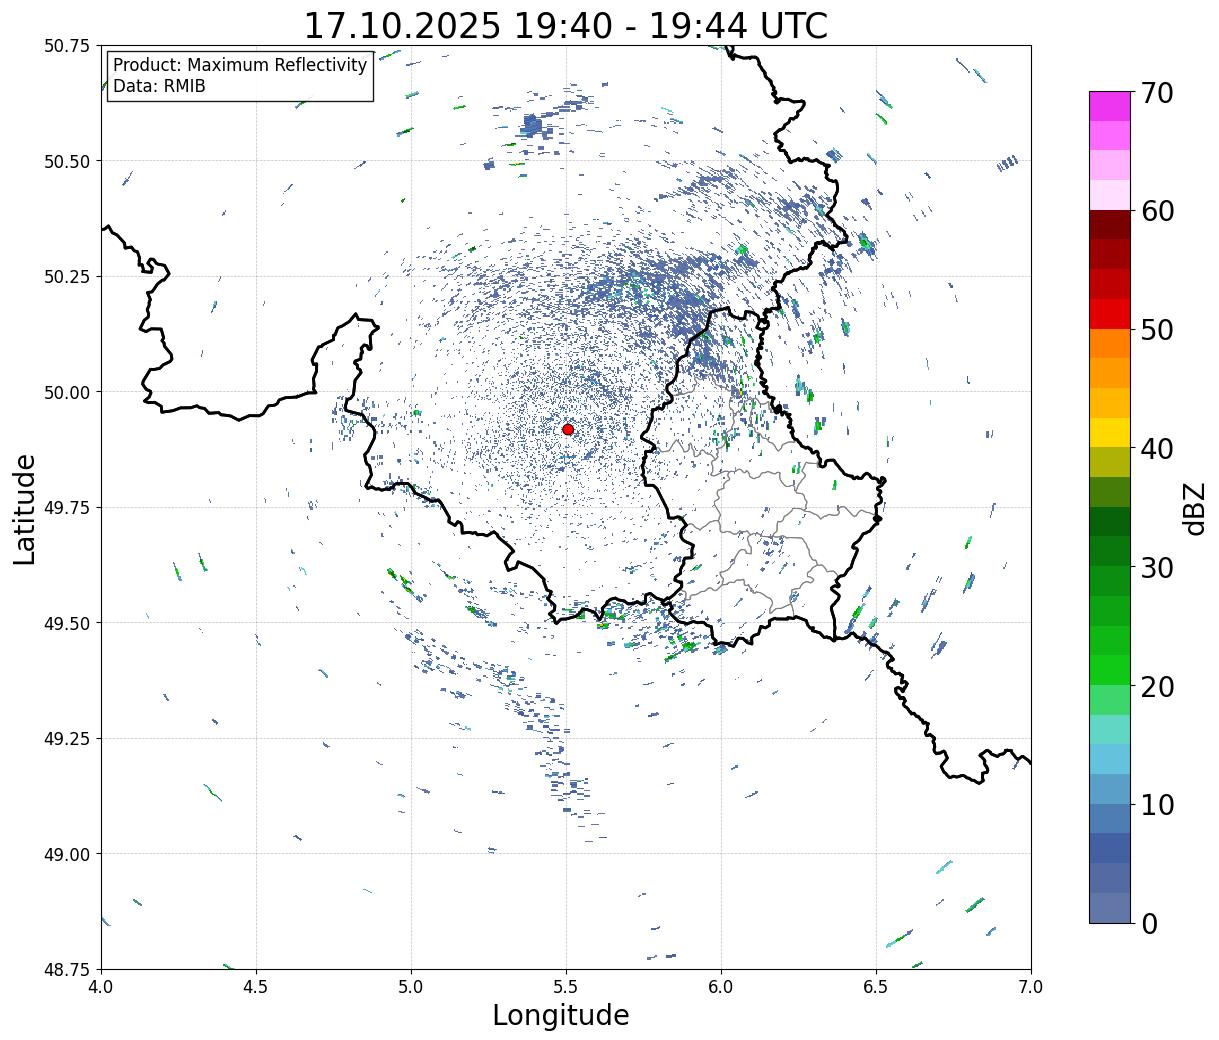
Task: Click the 'Product: Maximum Reflectivity' text
Action: pos(240,65)
